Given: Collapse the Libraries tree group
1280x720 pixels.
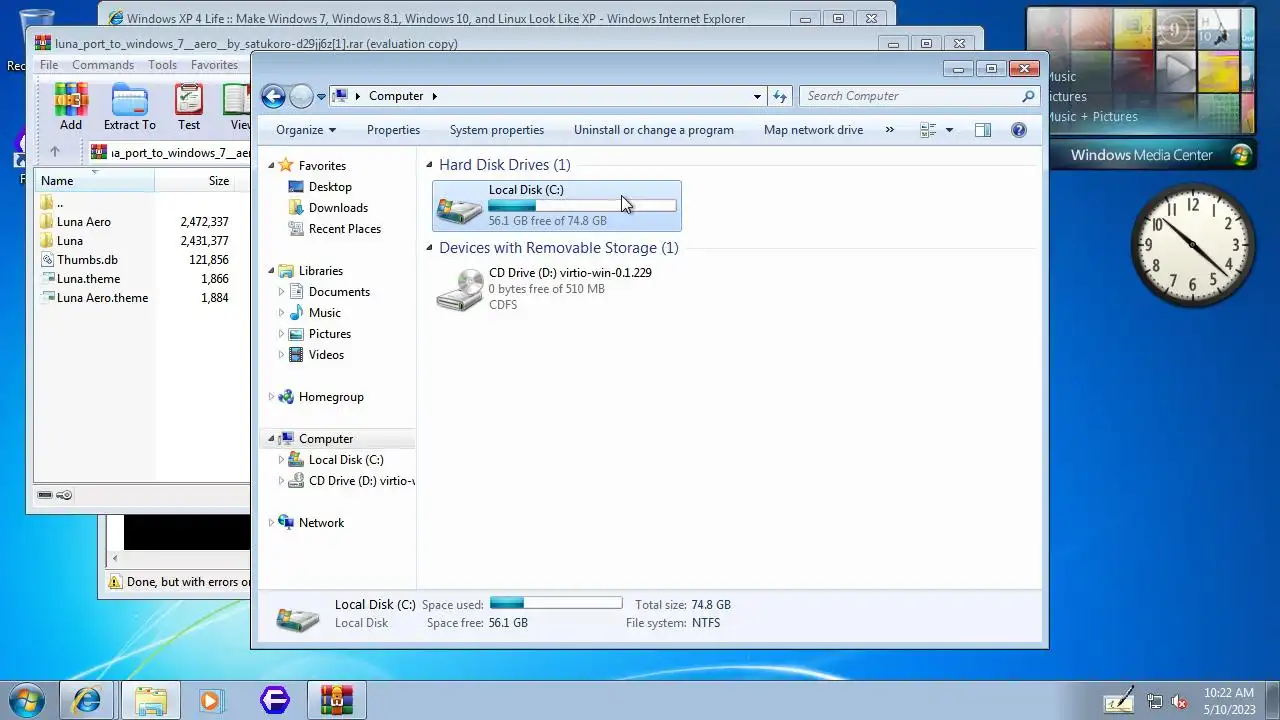Looking at the screenshot, I should tap(271, 271).
